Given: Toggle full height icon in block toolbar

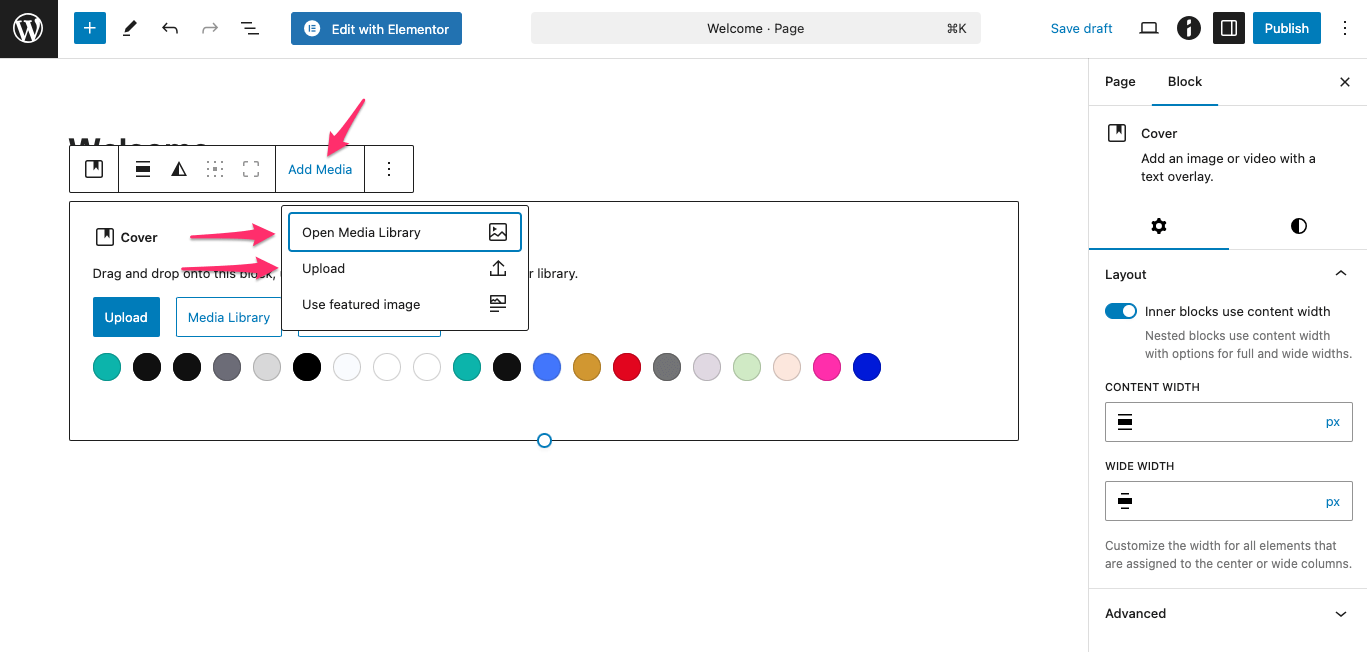Looking at the screenshot, I should point(251,169).
